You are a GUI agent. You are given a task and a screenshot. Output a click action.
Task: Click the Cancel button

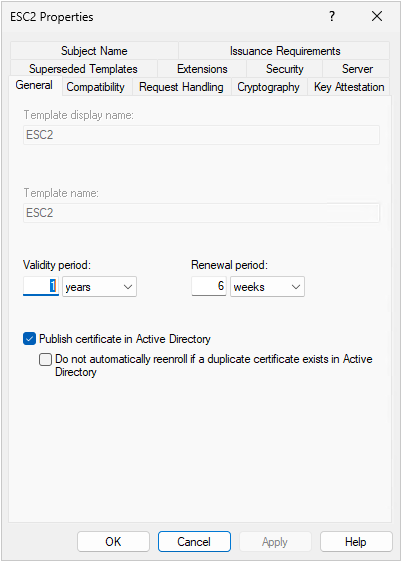(194, 541)
